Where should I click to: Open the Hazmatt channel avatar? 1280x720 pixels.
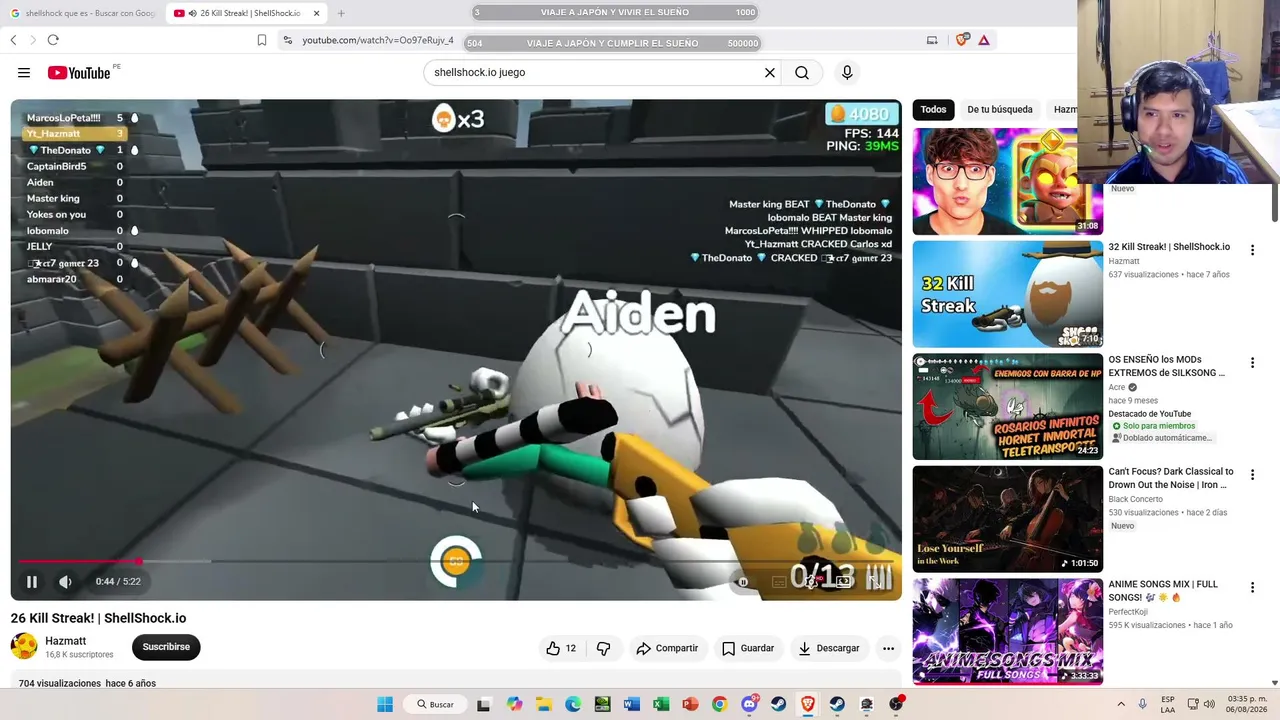24,646
